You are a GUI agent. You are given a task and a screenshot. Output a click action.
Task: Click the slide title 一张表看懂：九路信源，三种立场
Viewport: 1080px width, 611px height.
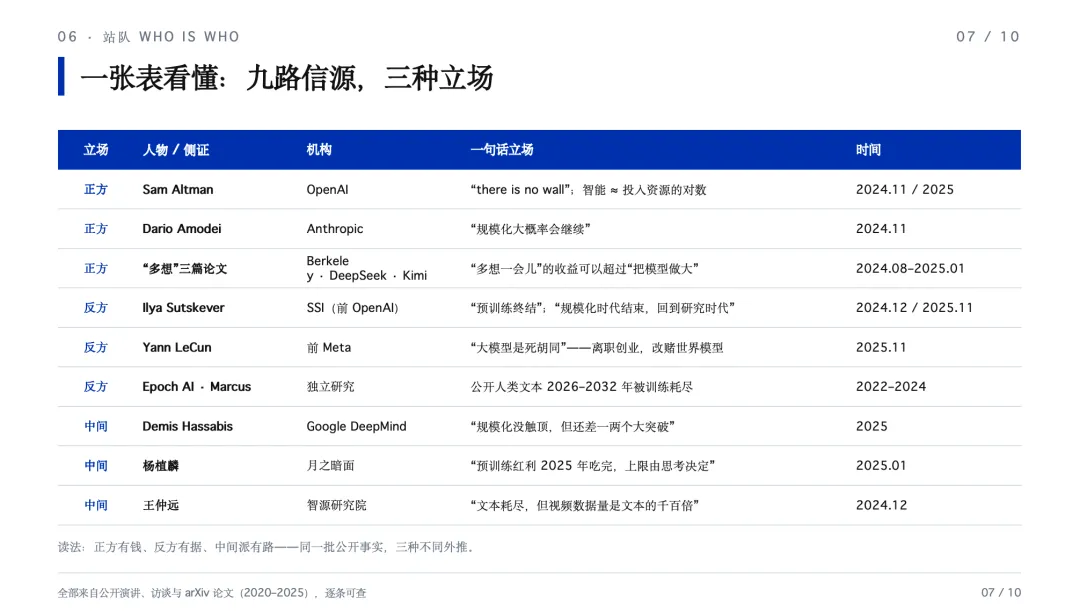(x=287, y=77)
